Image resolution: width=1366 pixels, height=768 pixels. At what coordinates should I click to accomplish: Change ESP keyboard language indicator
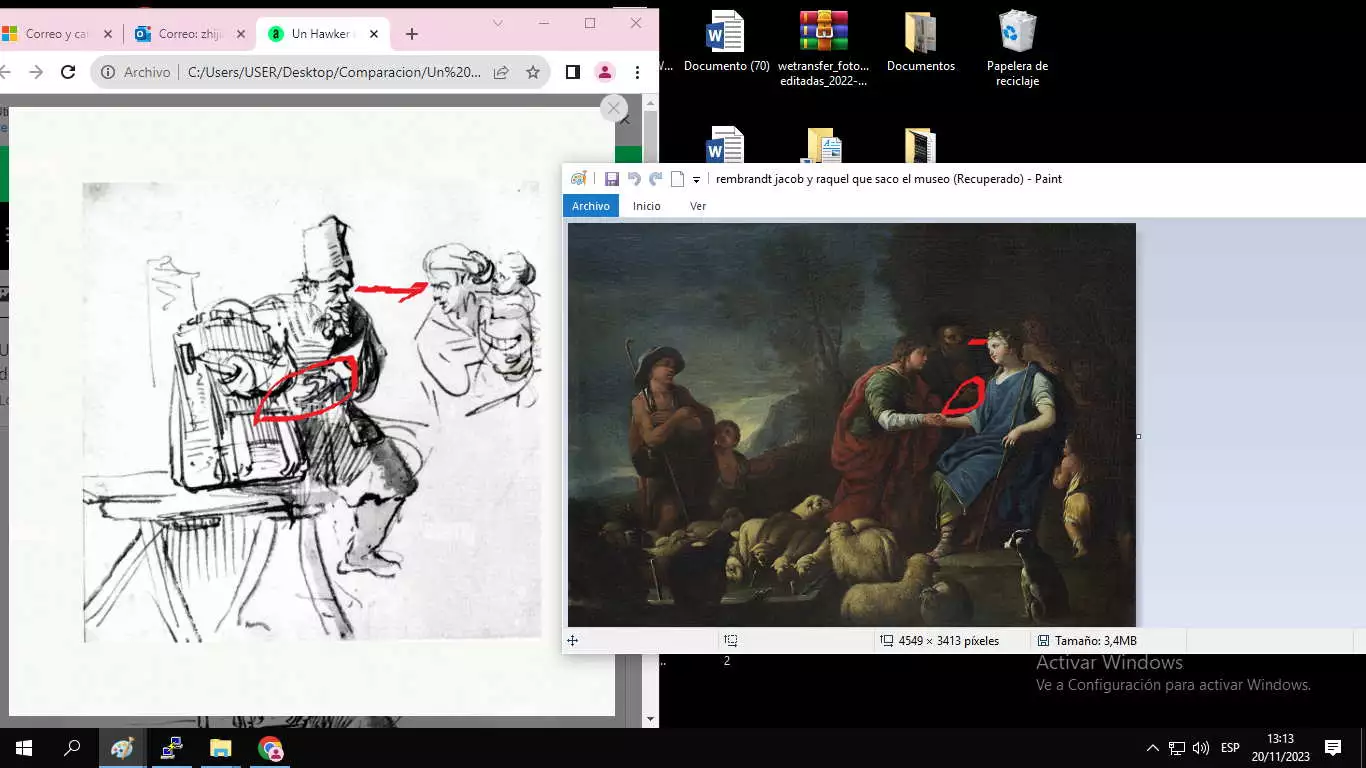coord(1230,748)
